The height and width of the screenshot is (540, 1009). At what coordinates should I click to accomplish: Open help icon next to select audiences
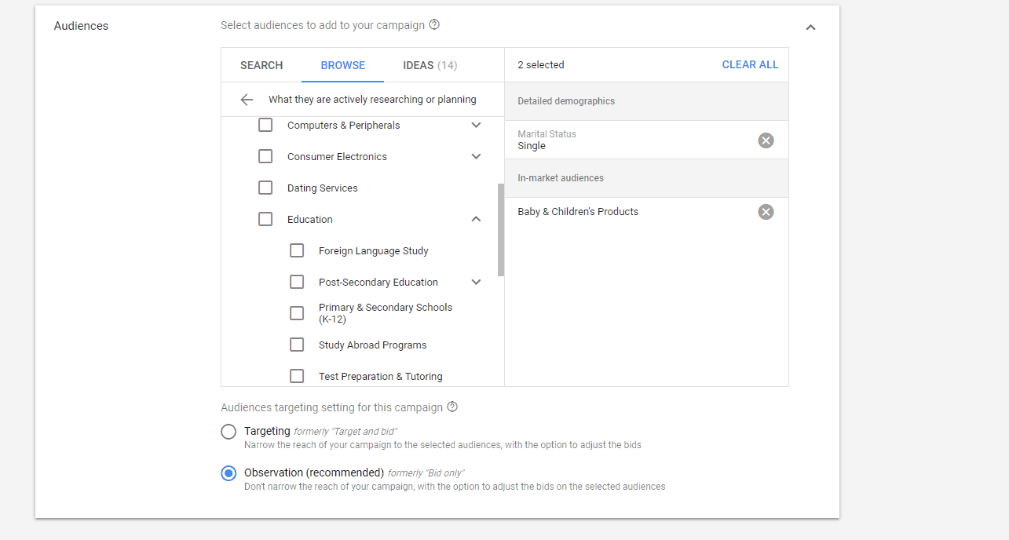point(434,24)
